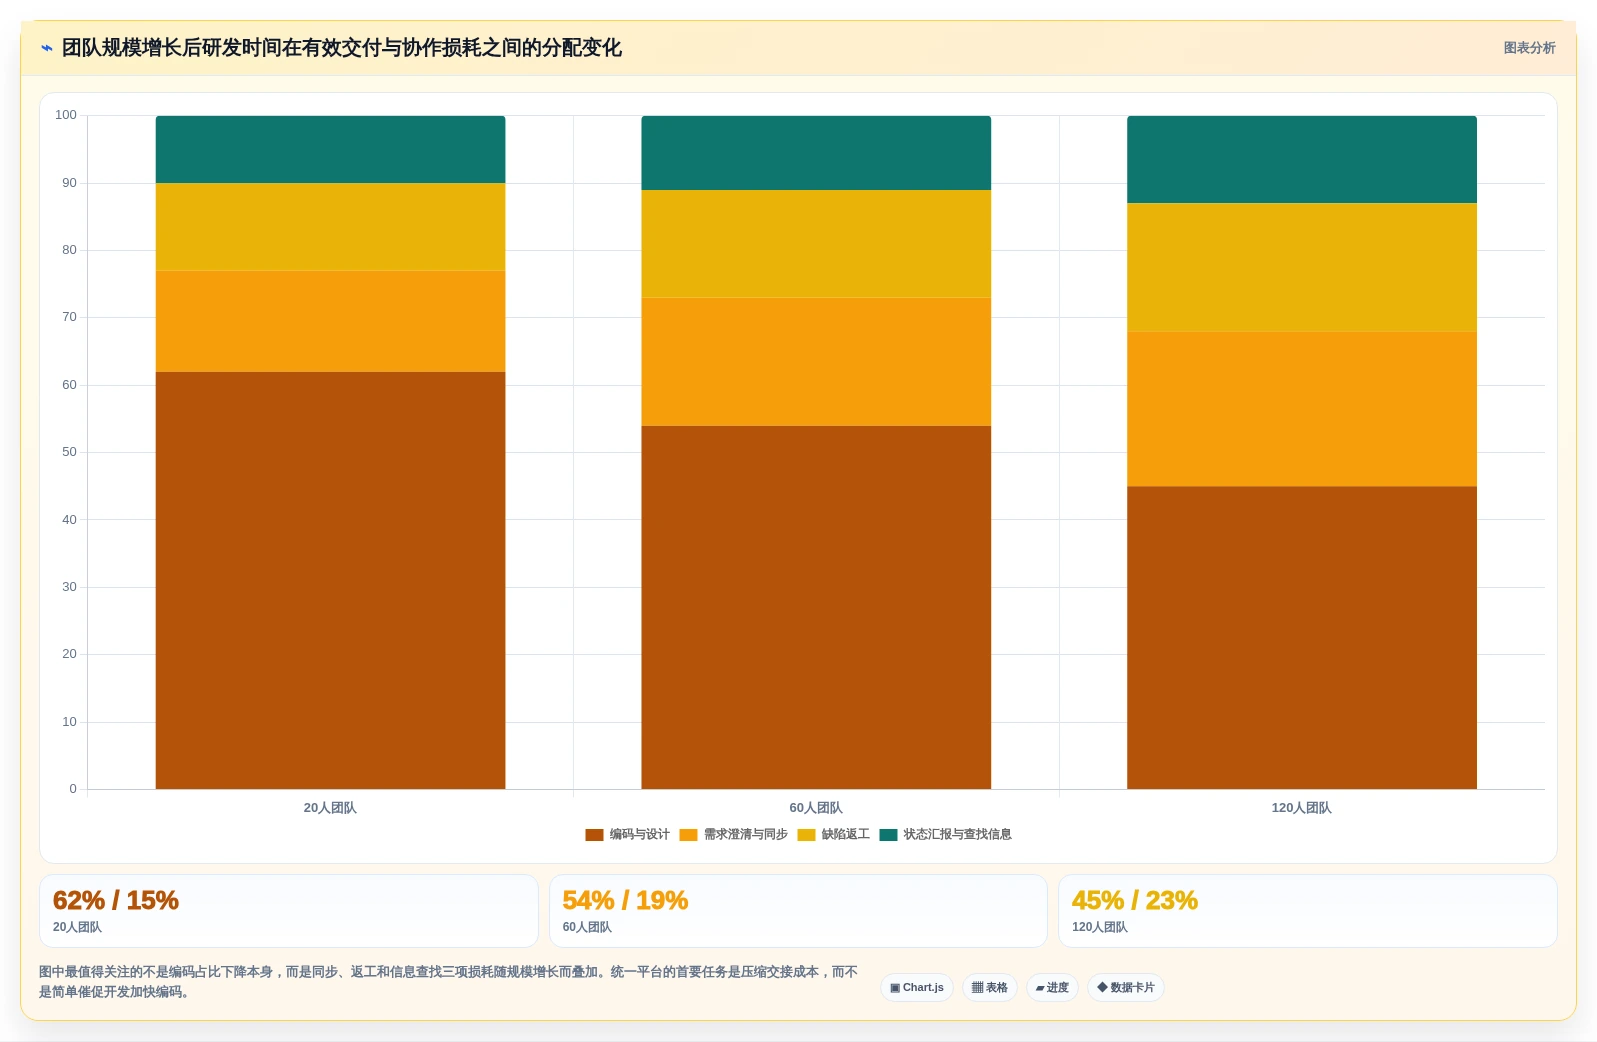Select the 54% / 19% stat card
The width and height of the screenshot is (1597, 1042).
(798, 911)
